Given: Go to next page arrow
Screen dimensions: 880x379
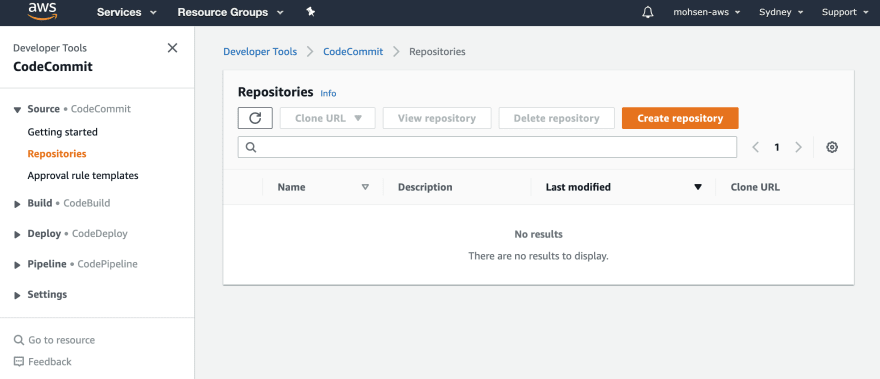Looking at the screenshot, I should coord(798,147).
